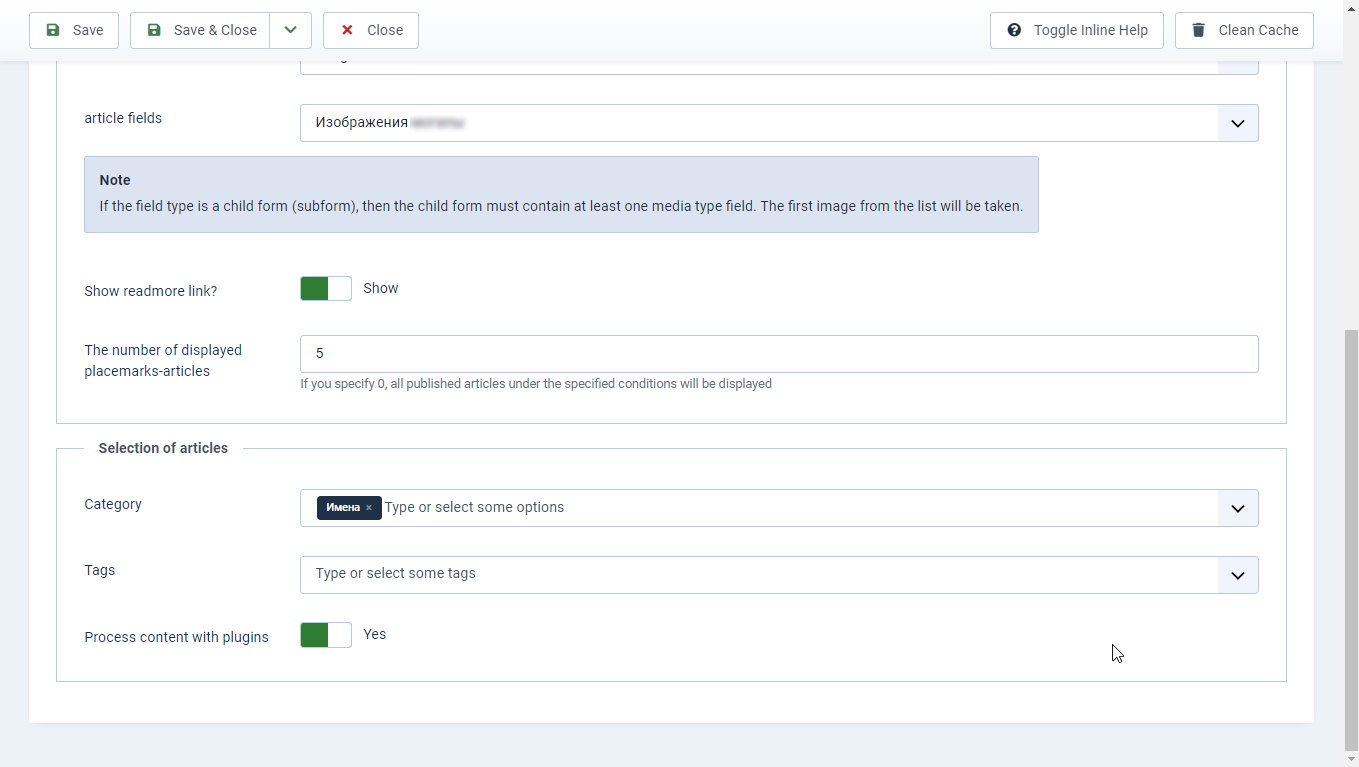The image size is (1359, 767).
Task: Expand the Category dropdown chevron
Action: 1238,508
